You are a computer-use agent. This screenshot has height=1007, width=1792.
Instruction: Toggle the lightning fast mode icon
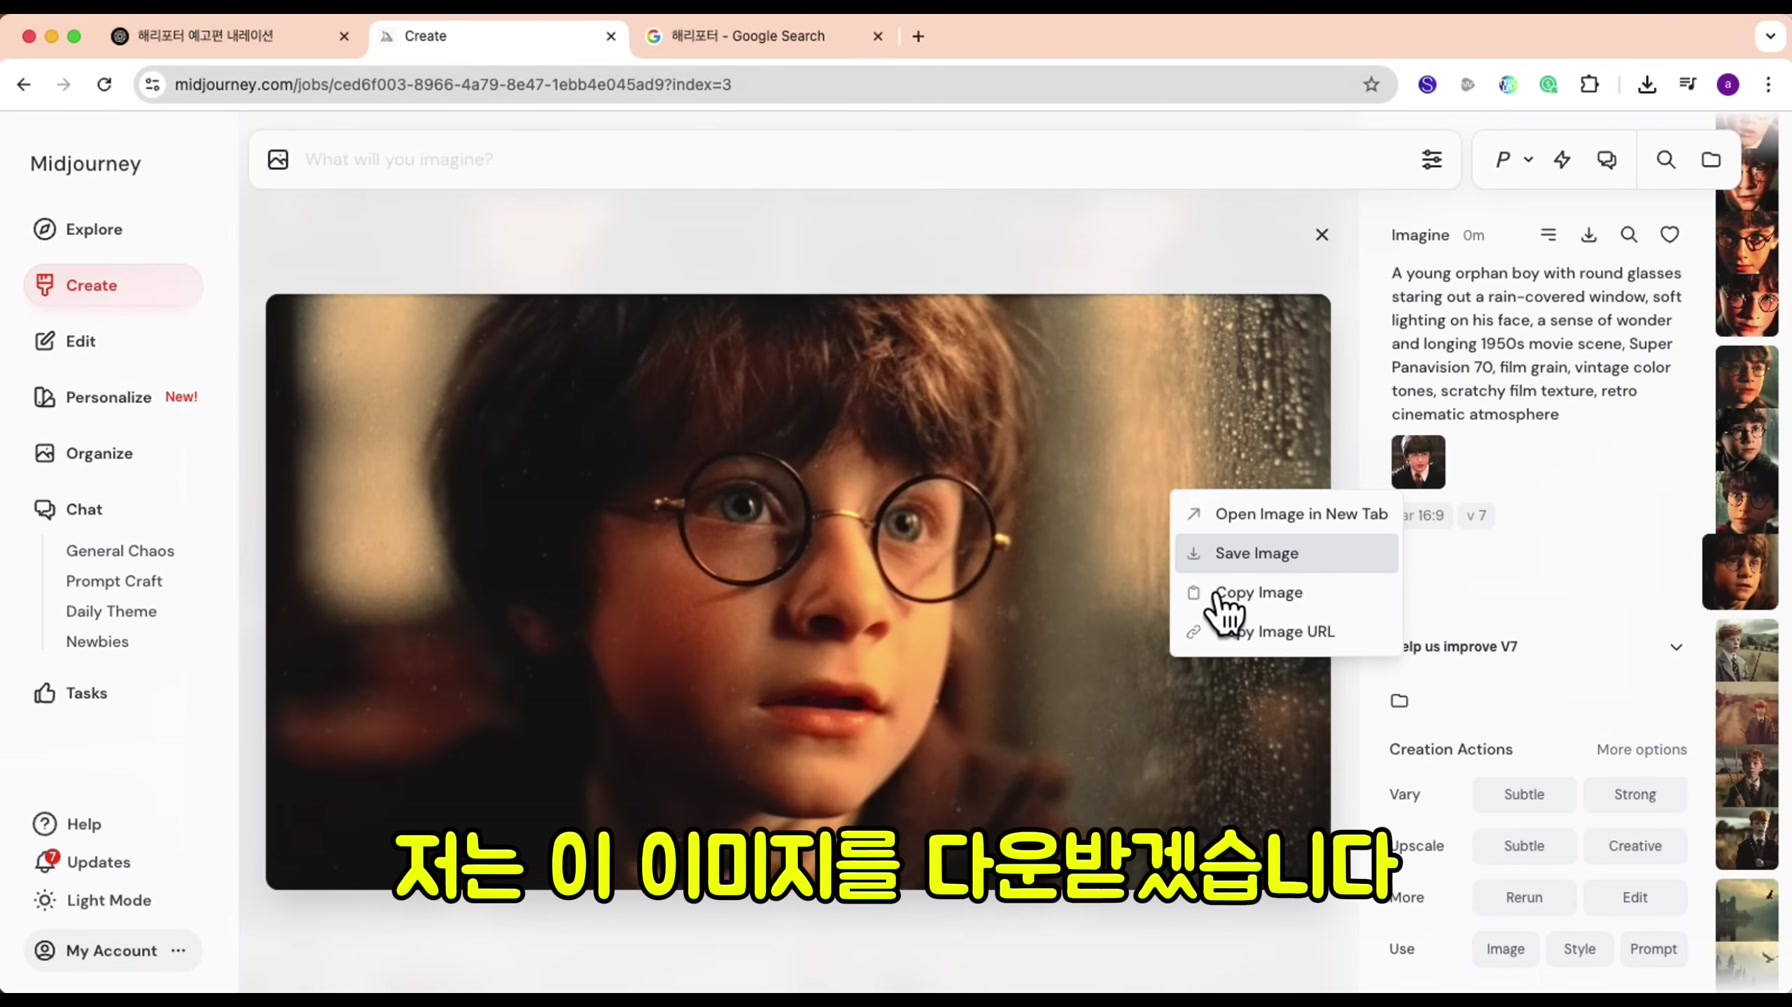pos(1562,159)
